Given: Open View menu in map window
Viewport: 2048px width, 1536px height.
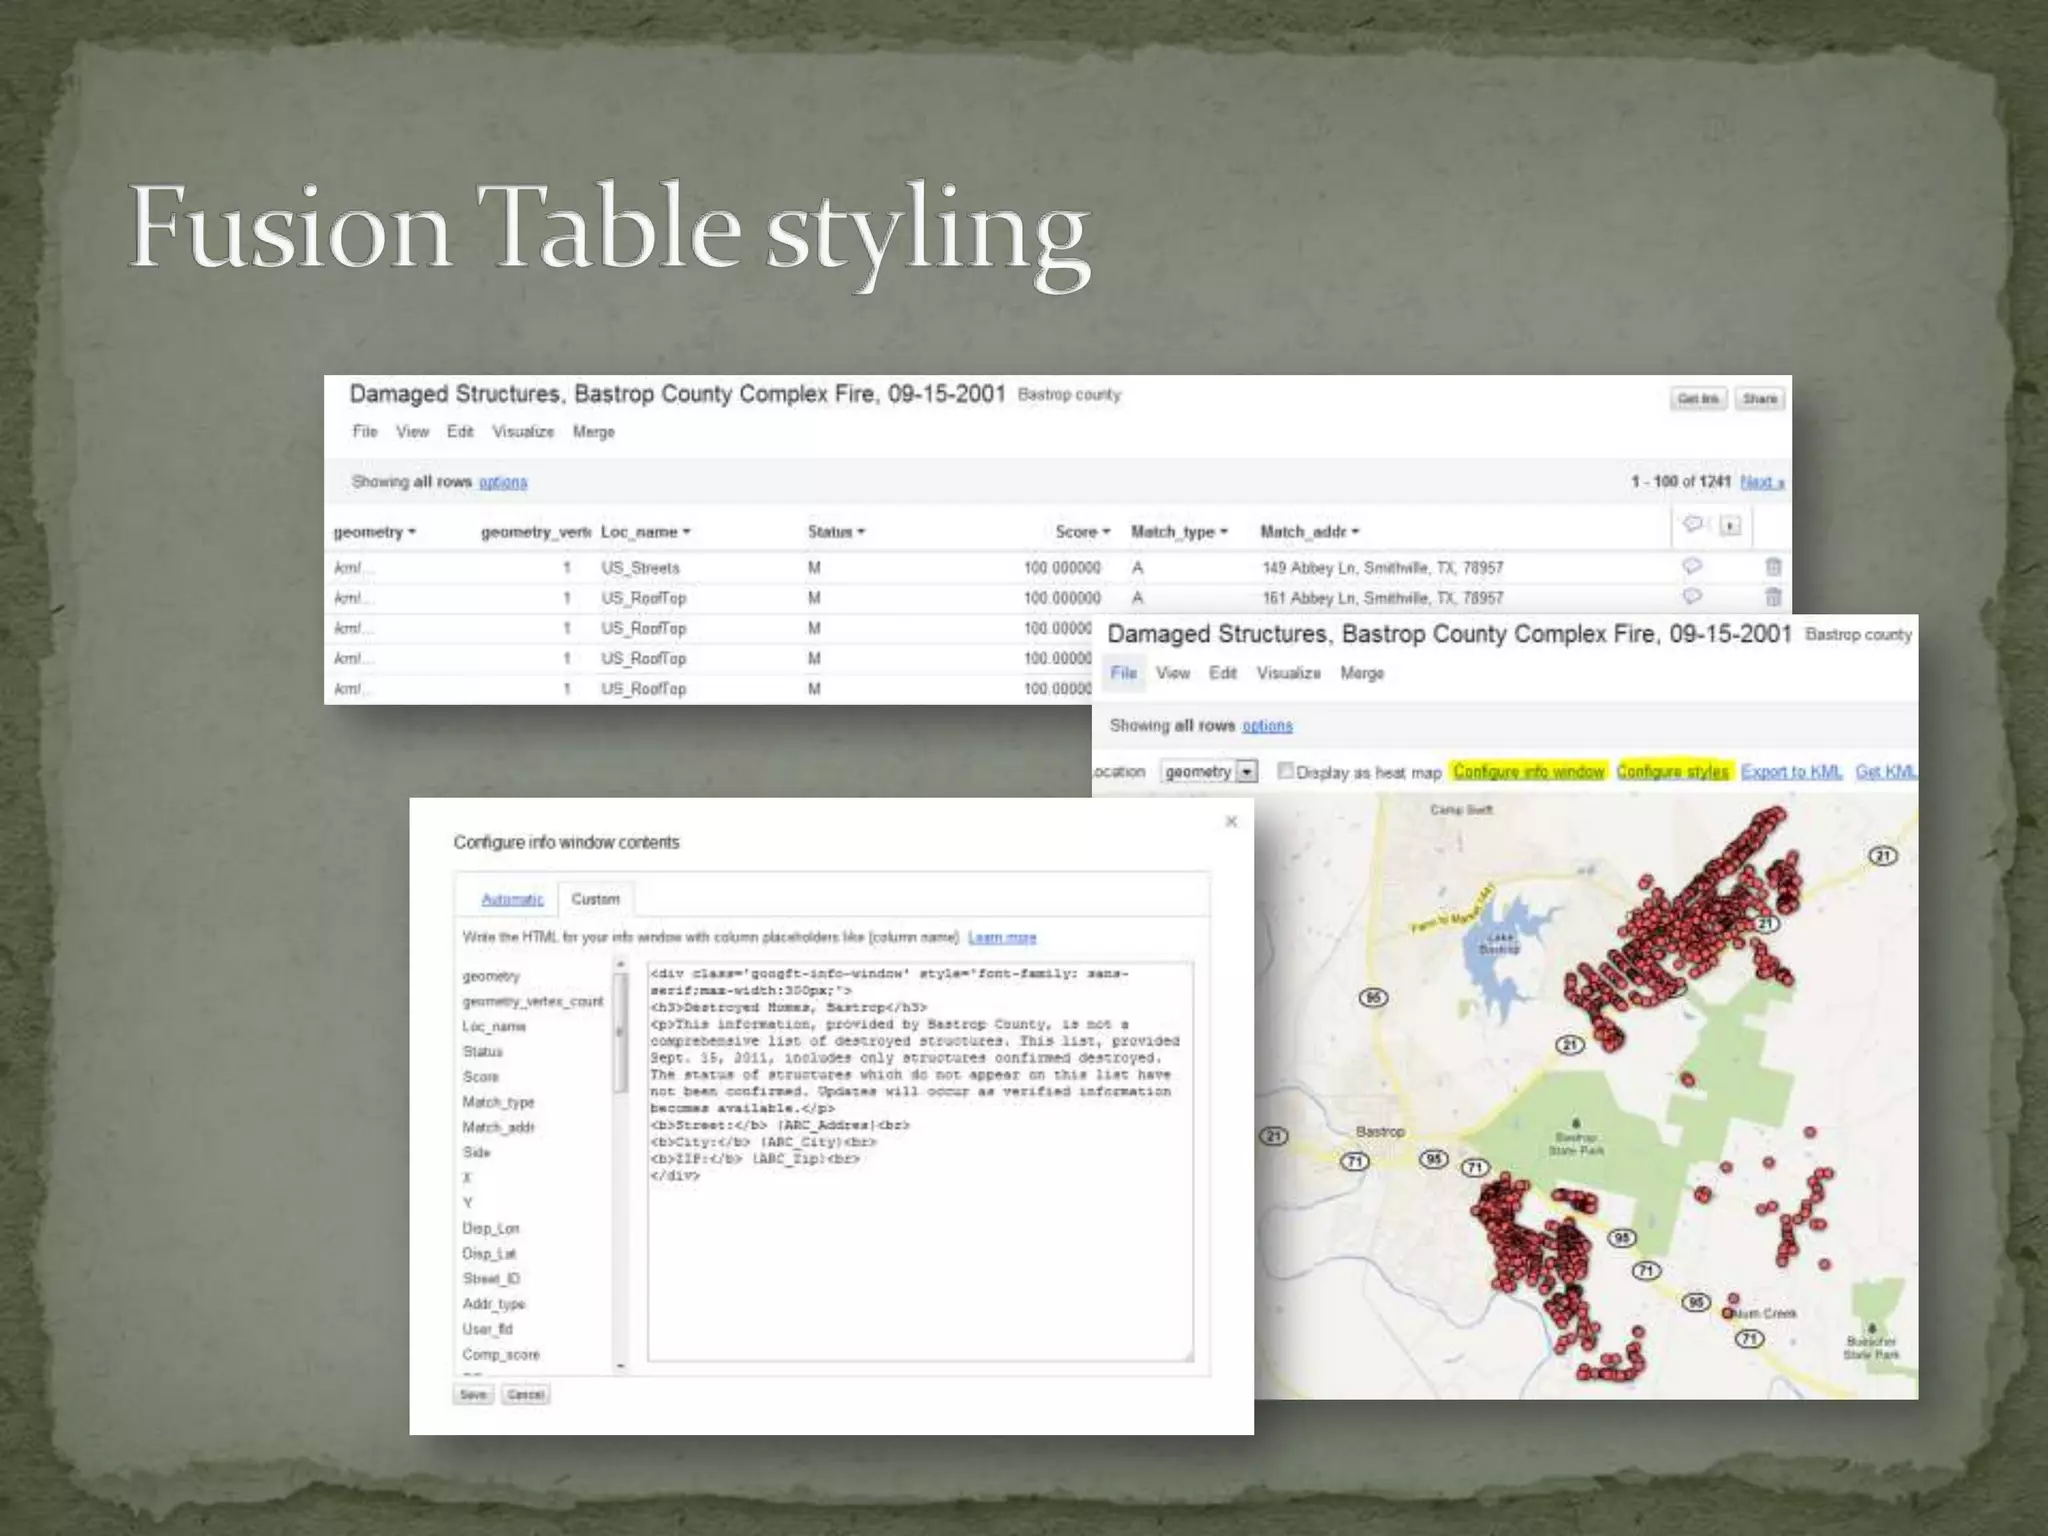Looking at the screenshot, I should coord(1173,673).
